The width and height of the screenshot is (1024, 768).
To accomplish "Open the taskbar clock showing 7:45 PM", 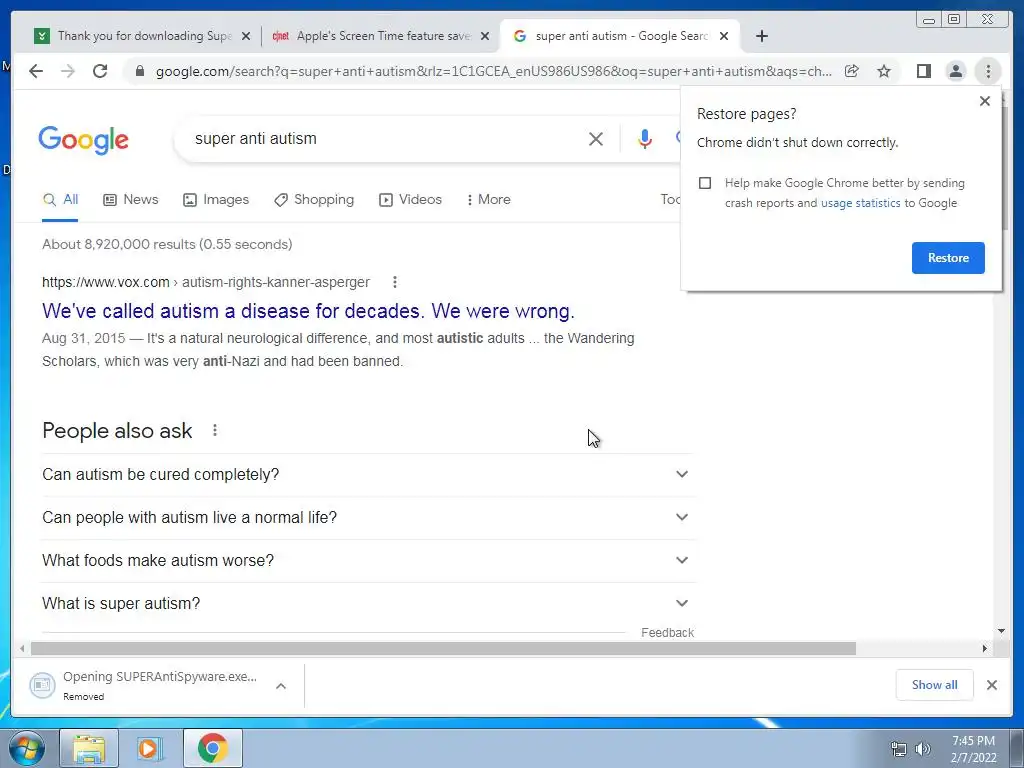I will (x=973, y=749).
